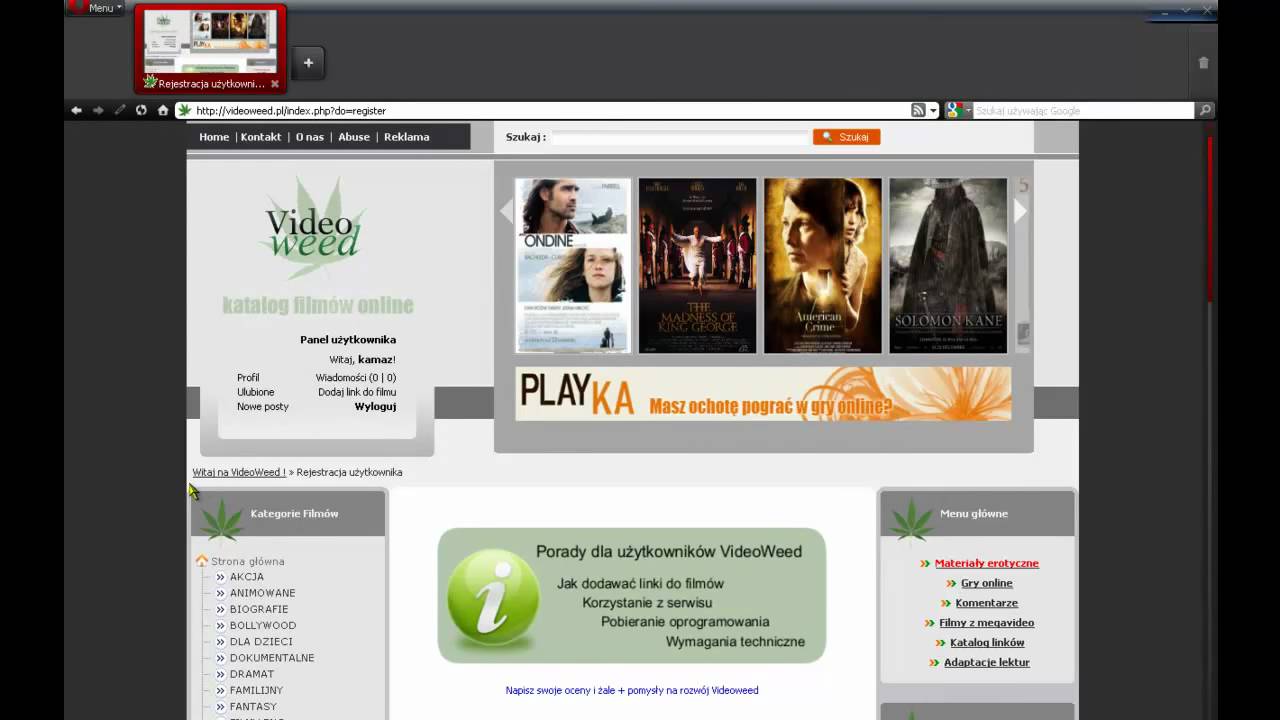This screenshot has height=720, width=1280.
Task: Open Ulubione favorites link
Action: tap(255, 392)
